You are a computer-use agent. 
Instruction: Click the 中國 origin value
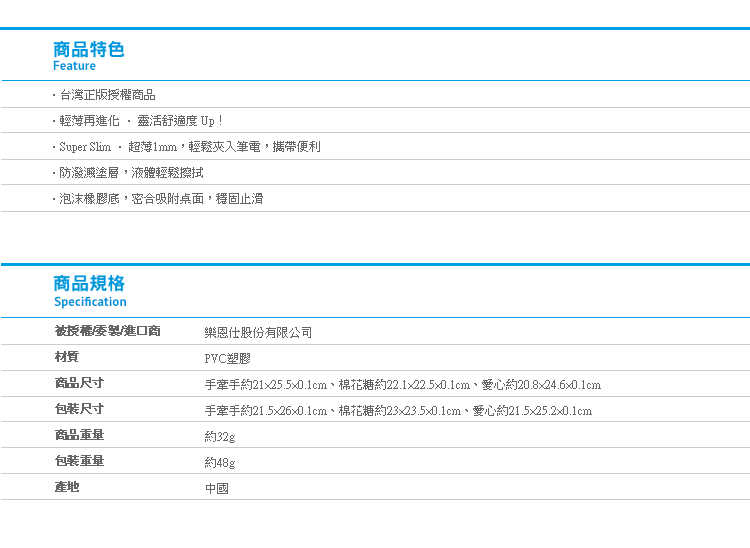216,488
